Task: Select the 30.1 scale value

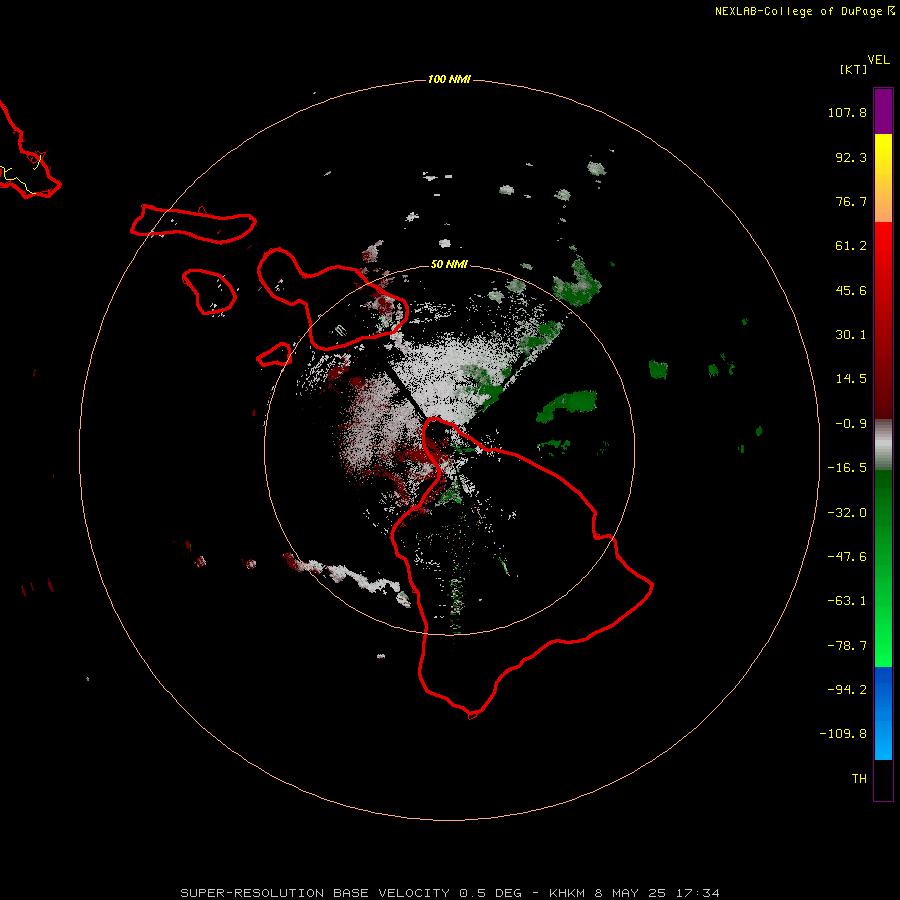Action: [x=851, y=335]
